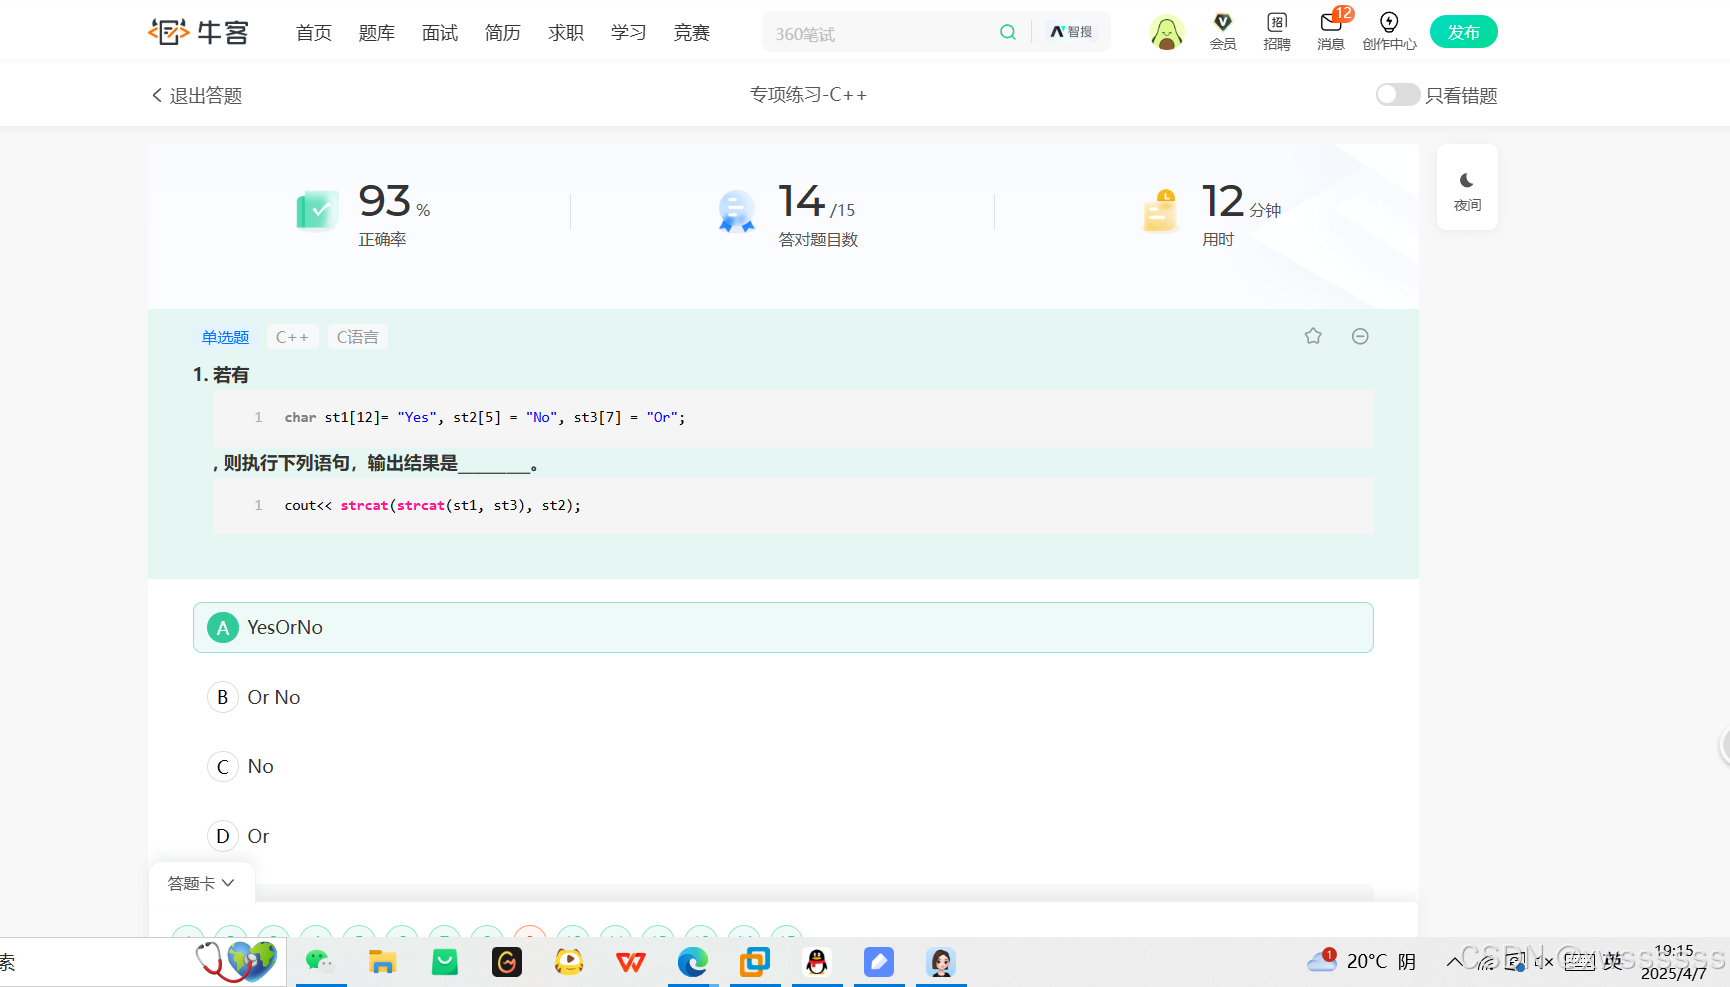
Task: Open the 招聘 recruitment icon
Action: point(1277,32)
